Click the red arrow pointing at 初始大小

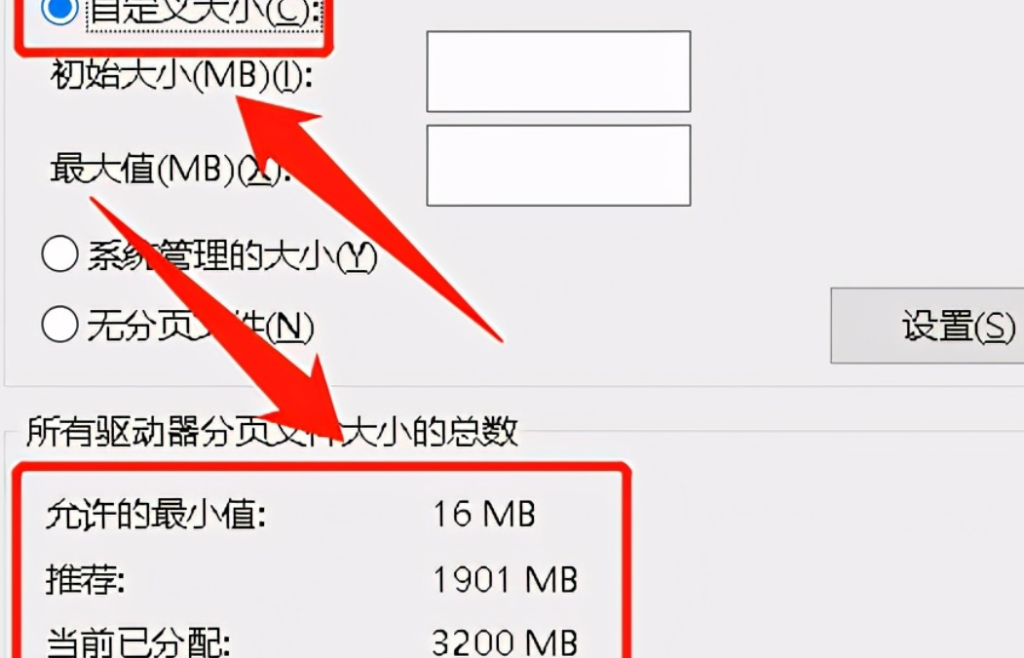(x=369, y=219)
